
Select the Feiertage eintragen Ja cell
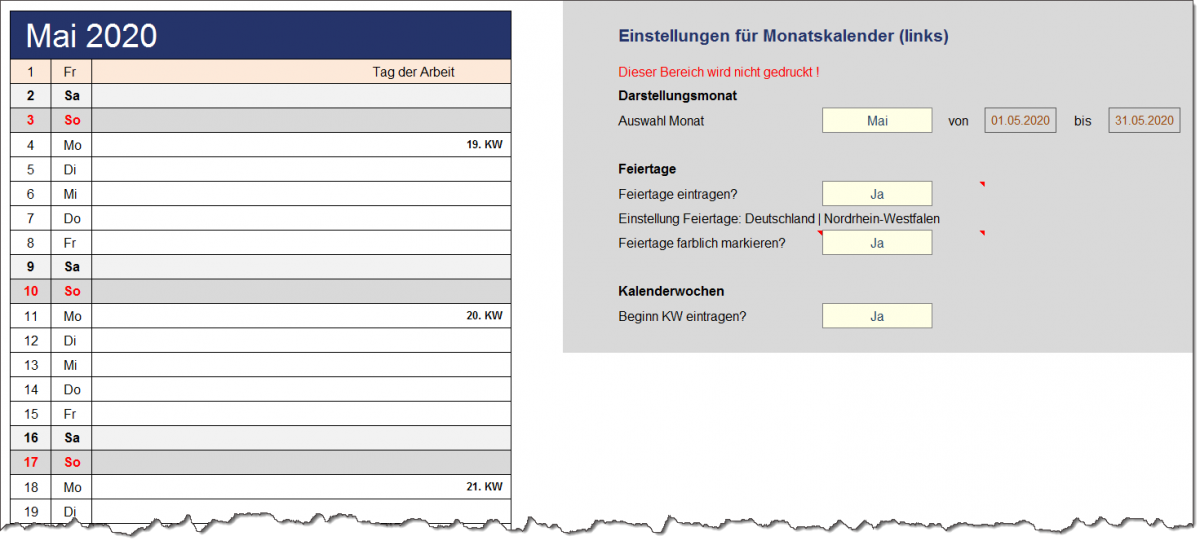(876, 194)
